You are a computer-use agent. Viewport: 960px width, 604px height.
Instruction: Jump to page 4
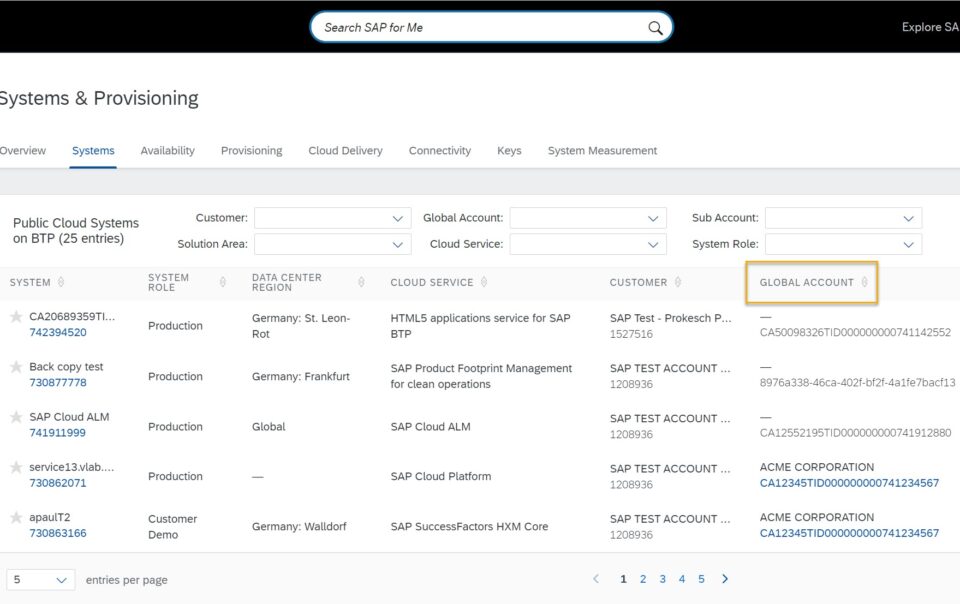point(681,579)
